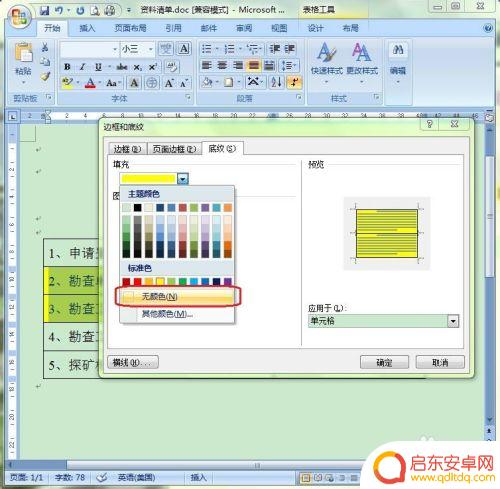Click the multilevel list icon
500x489 pixels.
pos(252,49)
